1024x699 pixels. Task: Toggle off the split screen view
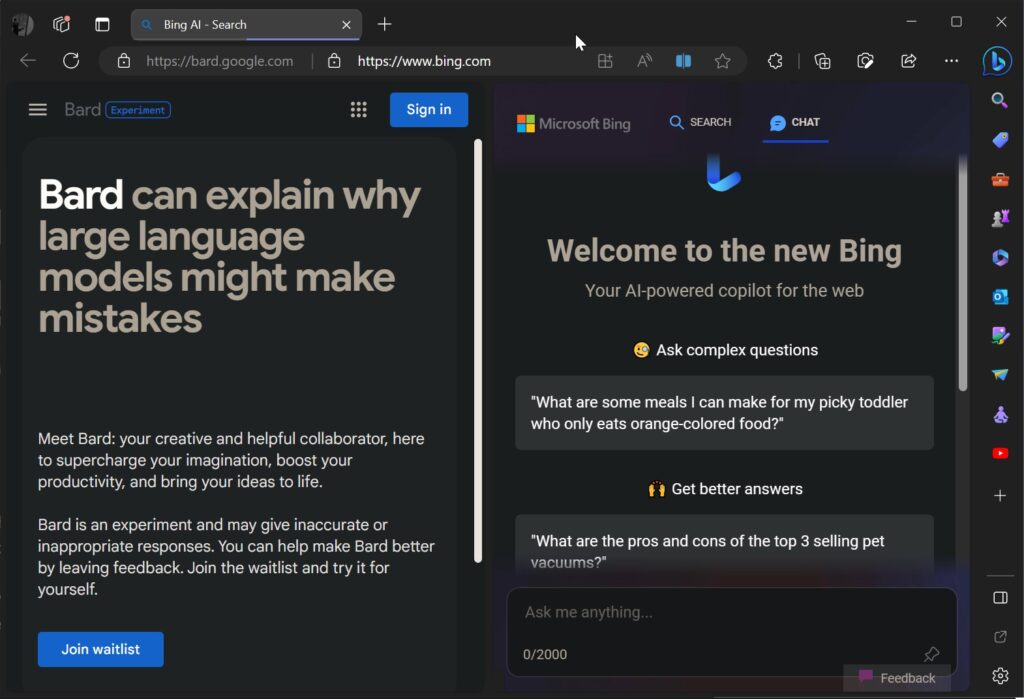pos(683,61)
